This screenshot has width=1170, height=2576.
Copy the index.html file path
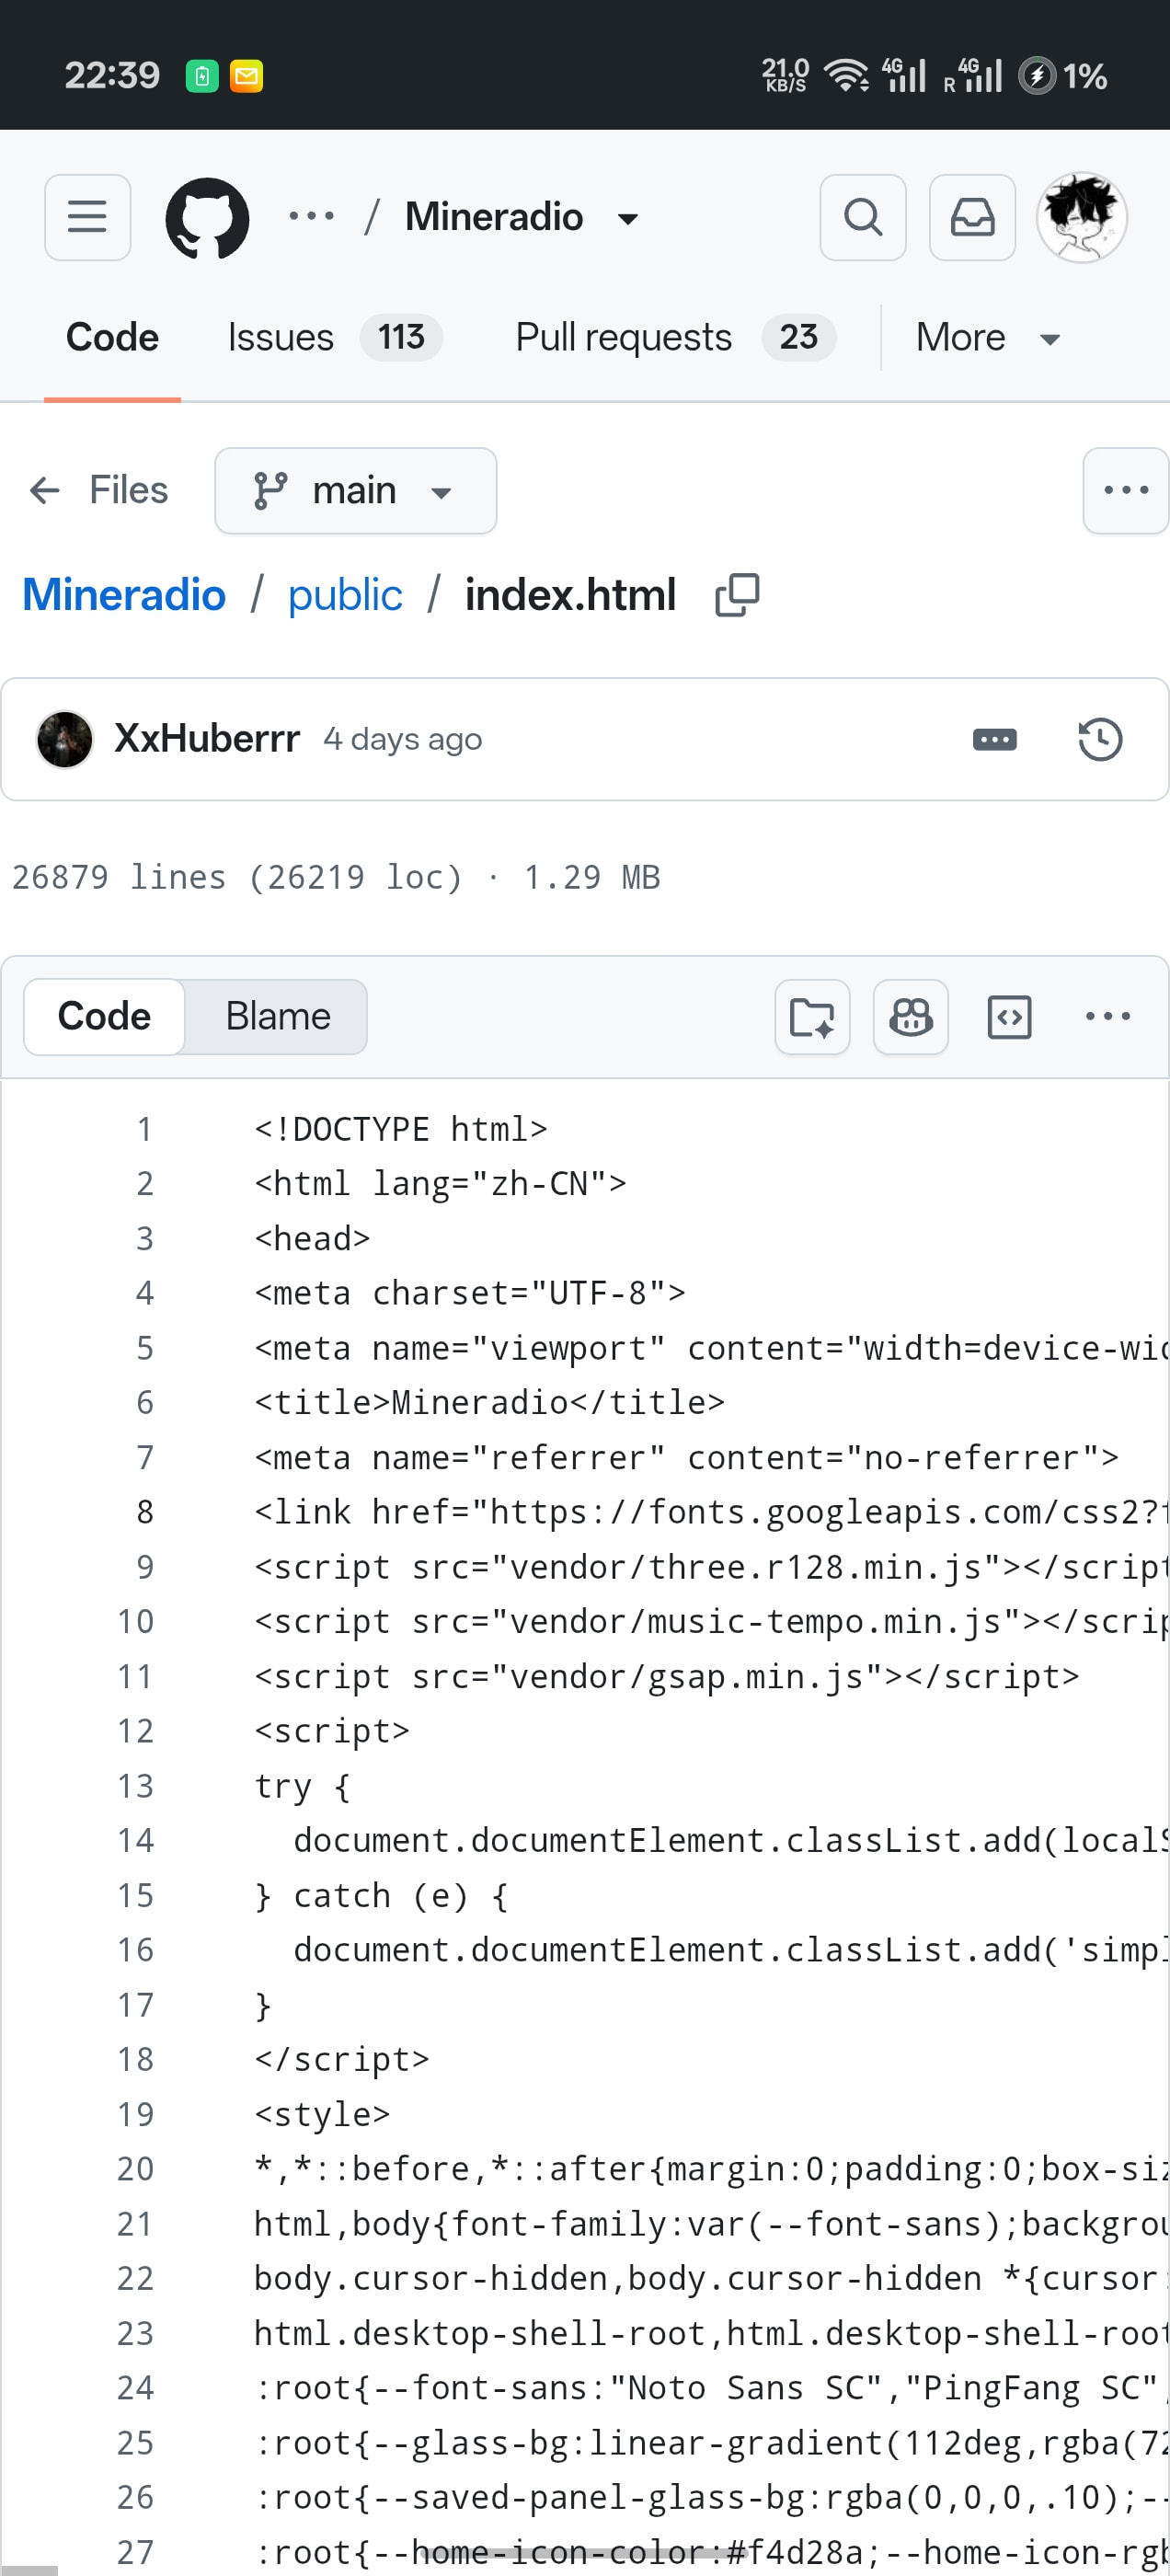pyautogui.click(x=737, y=595)
